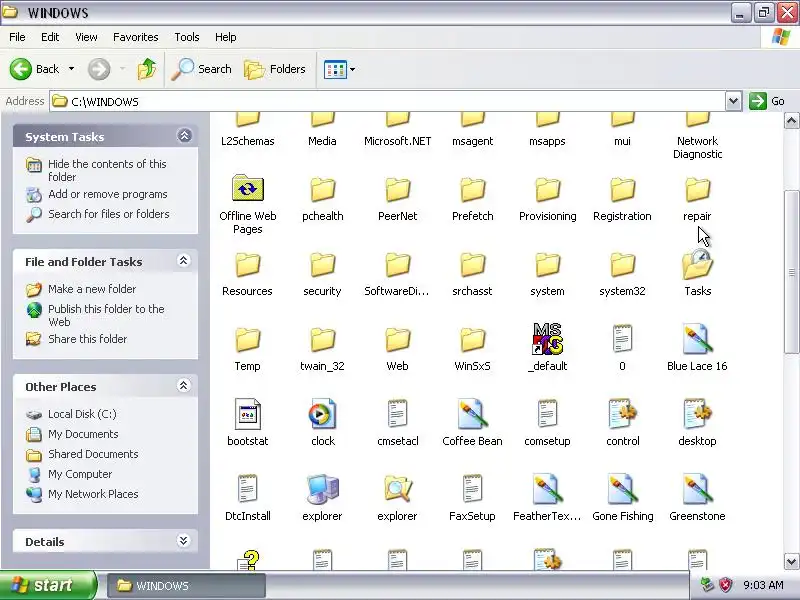800x600 pixels.
Task: Open the Tasks scheduled folder icon
Action: click(x=697, y=264)
